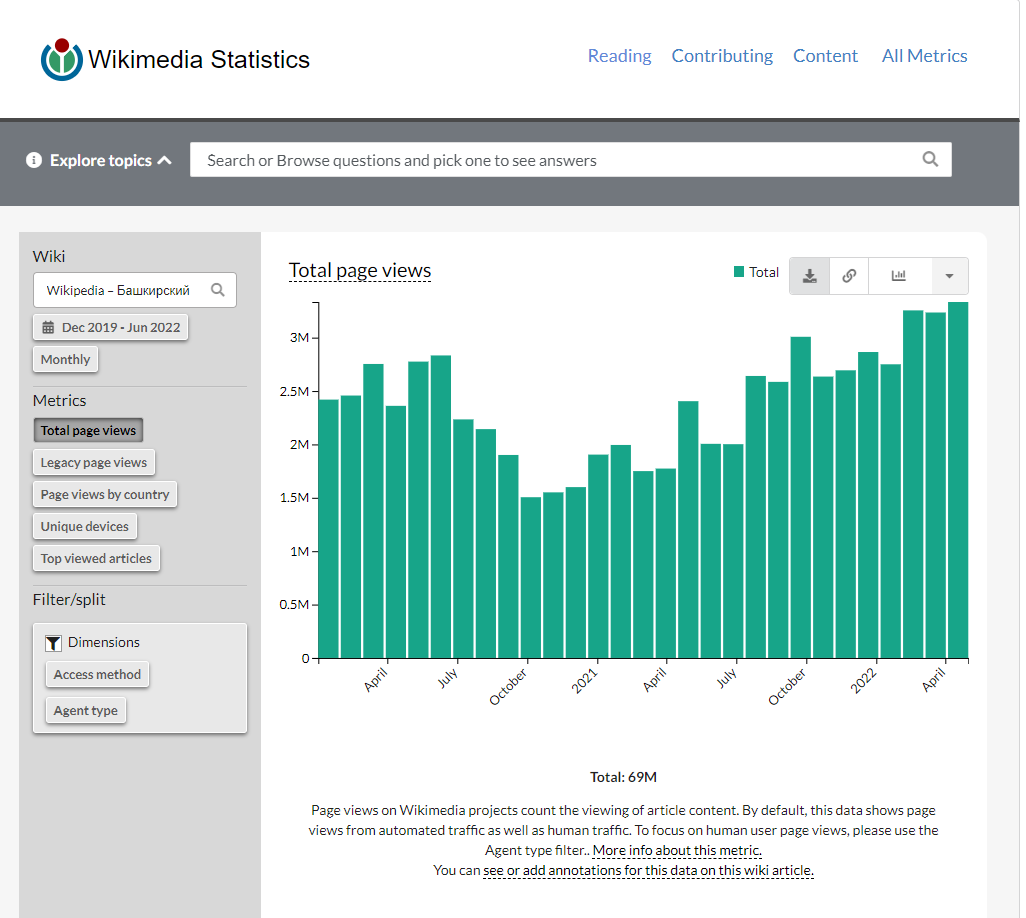Click the 2022 axis label
This screenshot has width=1026, height=918.
coord(863,681)
